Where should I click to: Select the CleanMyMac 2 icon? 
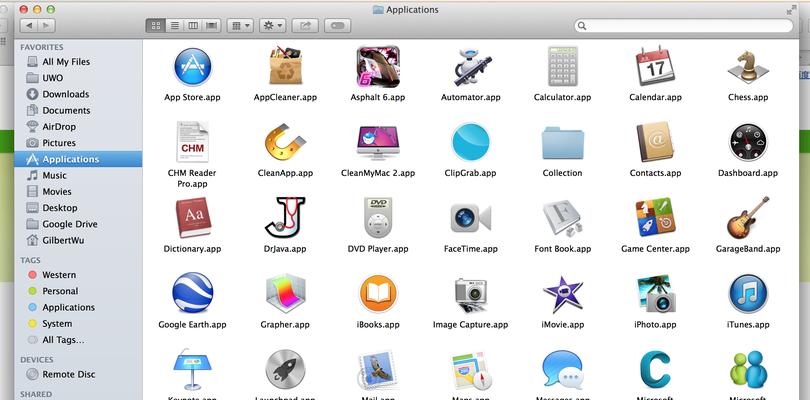[378, 143]
